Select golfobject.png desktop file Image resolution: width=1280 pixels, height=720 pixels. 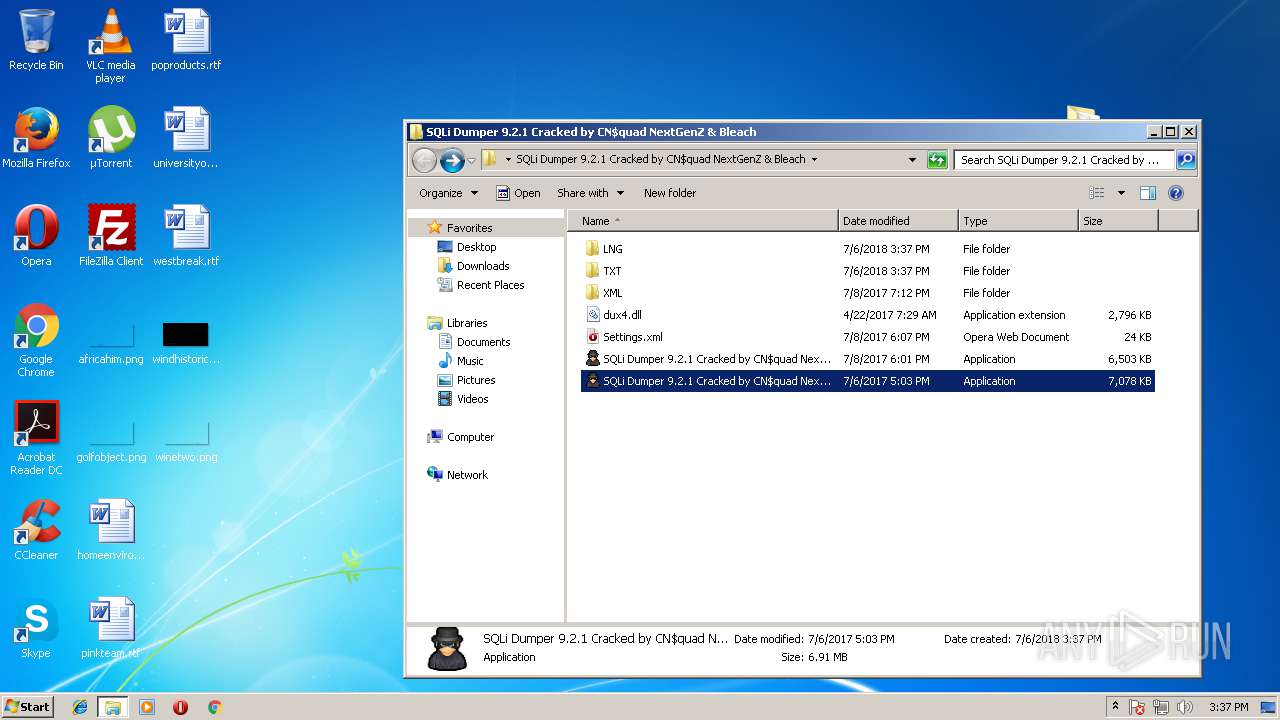click(x=110, y=440)
